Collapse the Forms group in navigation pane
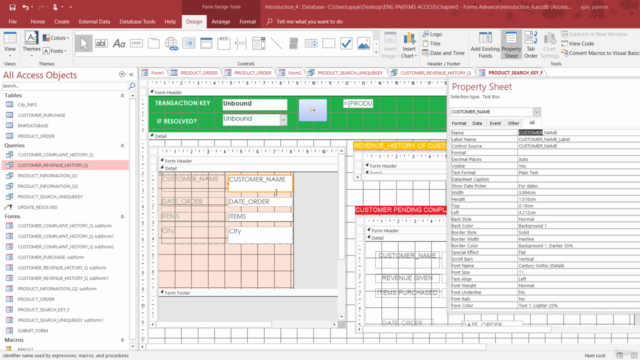Viewport: 640px width, 360px height. (122, 217)
